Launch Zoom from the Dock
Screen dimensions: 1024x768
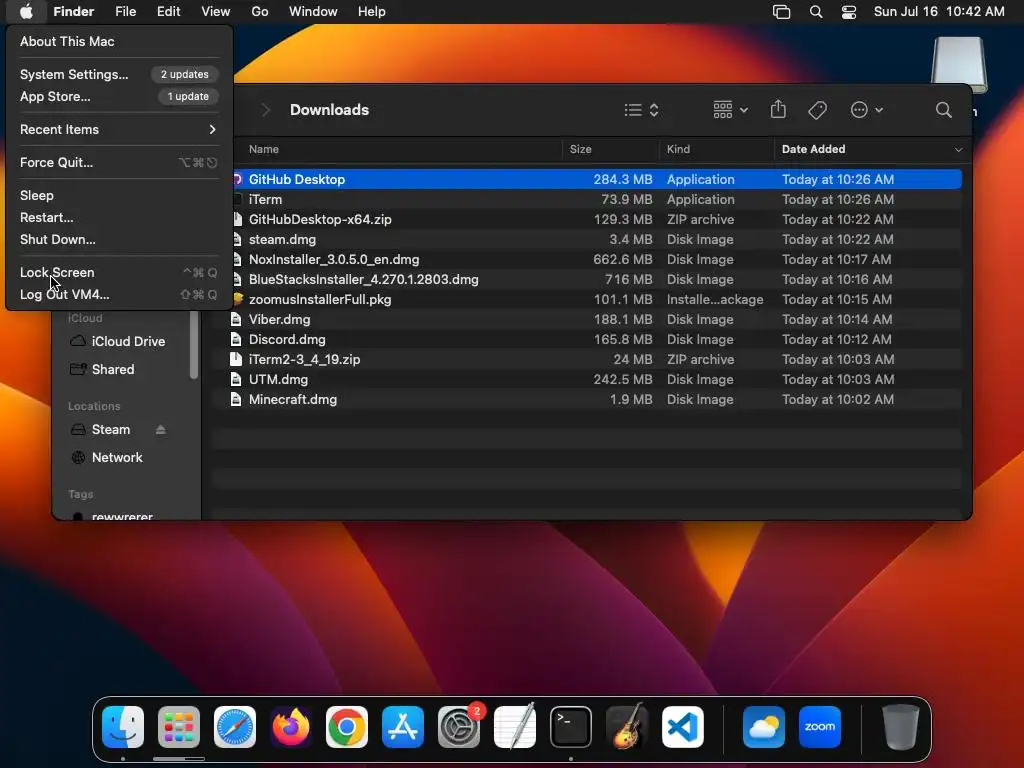(820, 727)
